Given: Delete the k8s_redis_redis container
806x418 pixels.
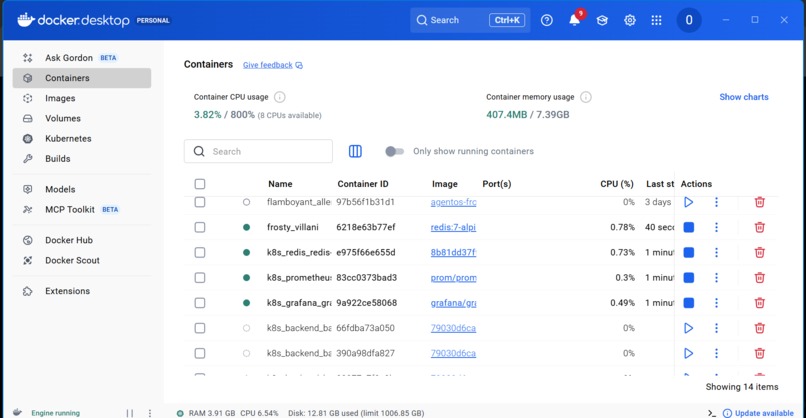Looking at the screenshot, I should click(x=759, y=252).
